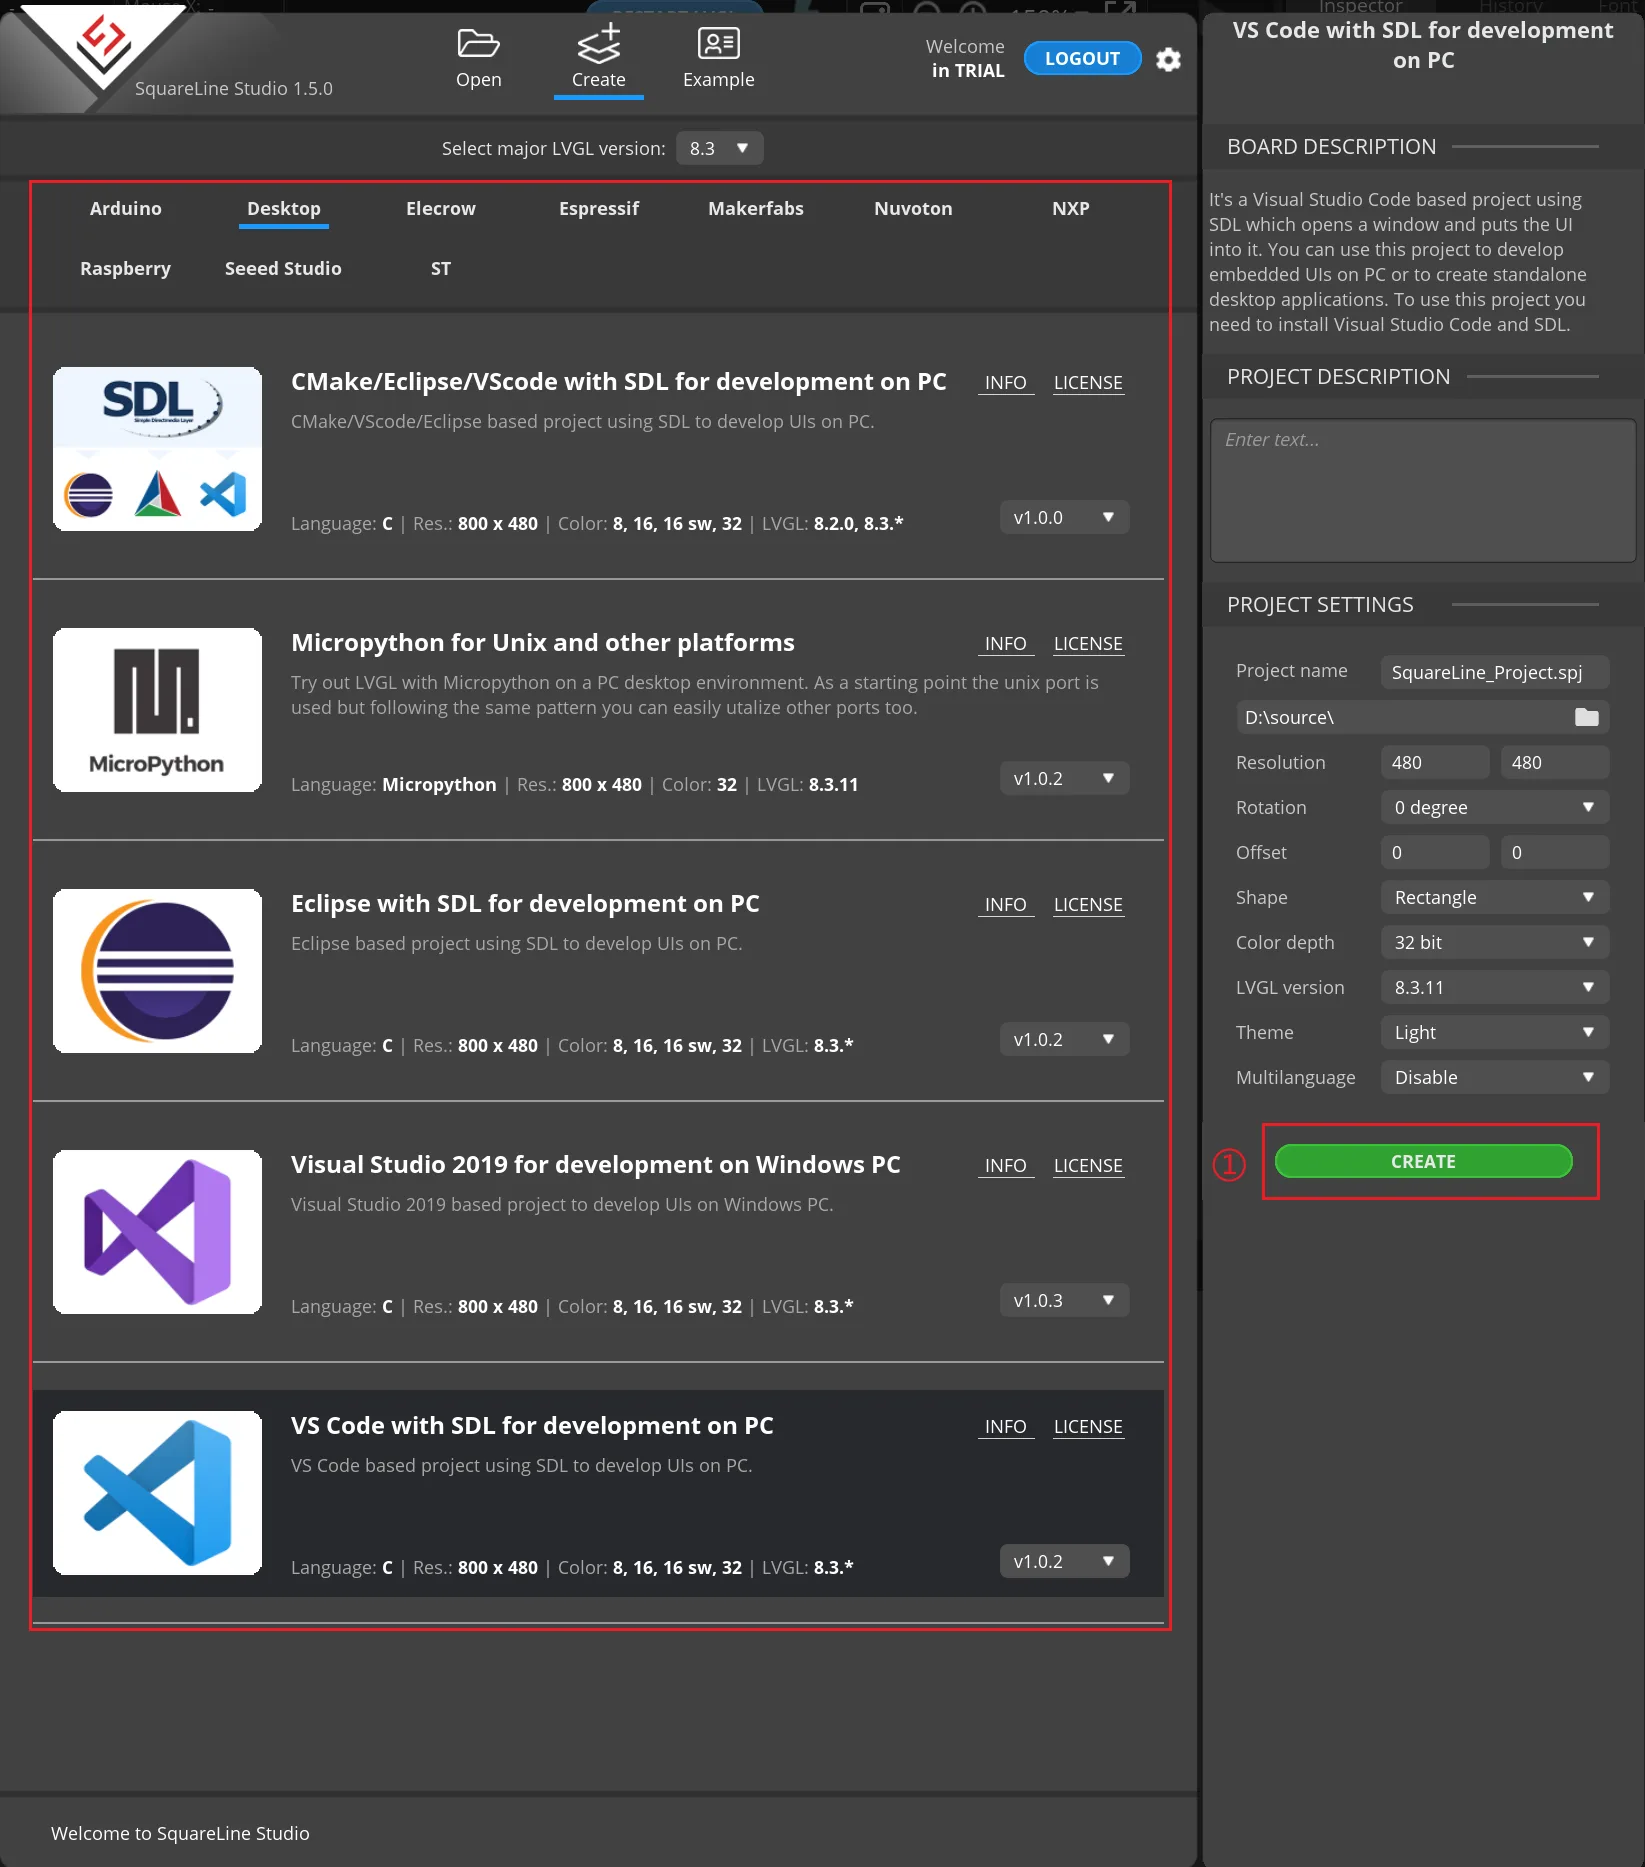The width and height of the screenshot is (1645, 1867).
Task: Click the project description text box
Action: [x=1422, y=490]
